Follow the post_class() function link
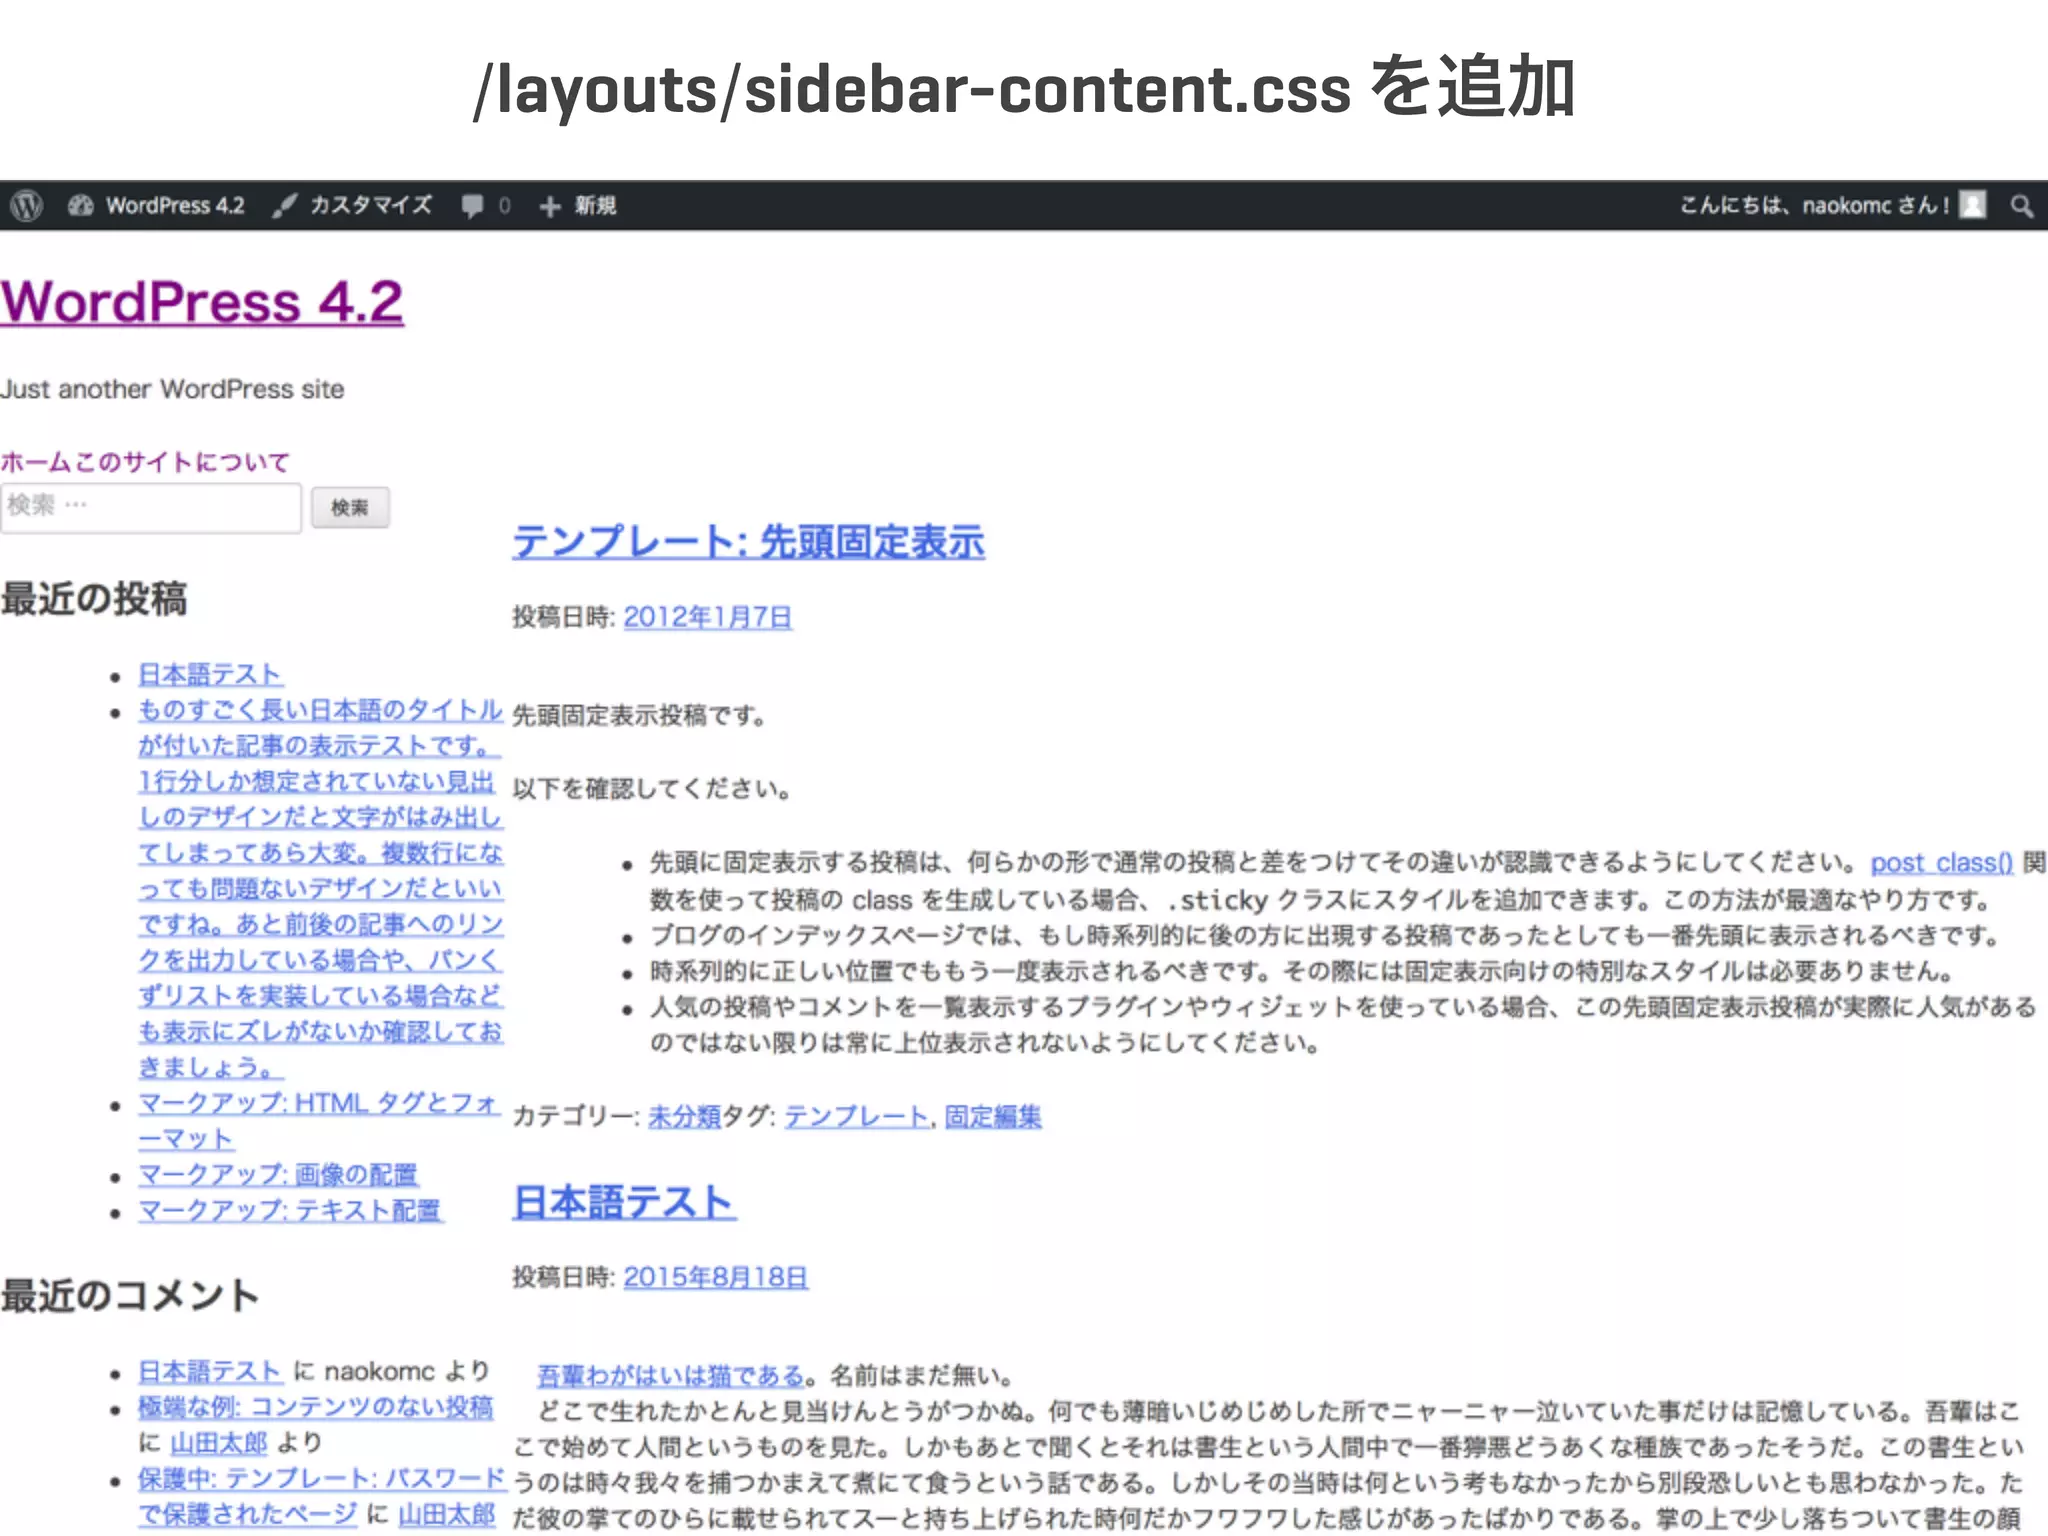This screenshot has height=1536, width=2048. coord(1942,862)
